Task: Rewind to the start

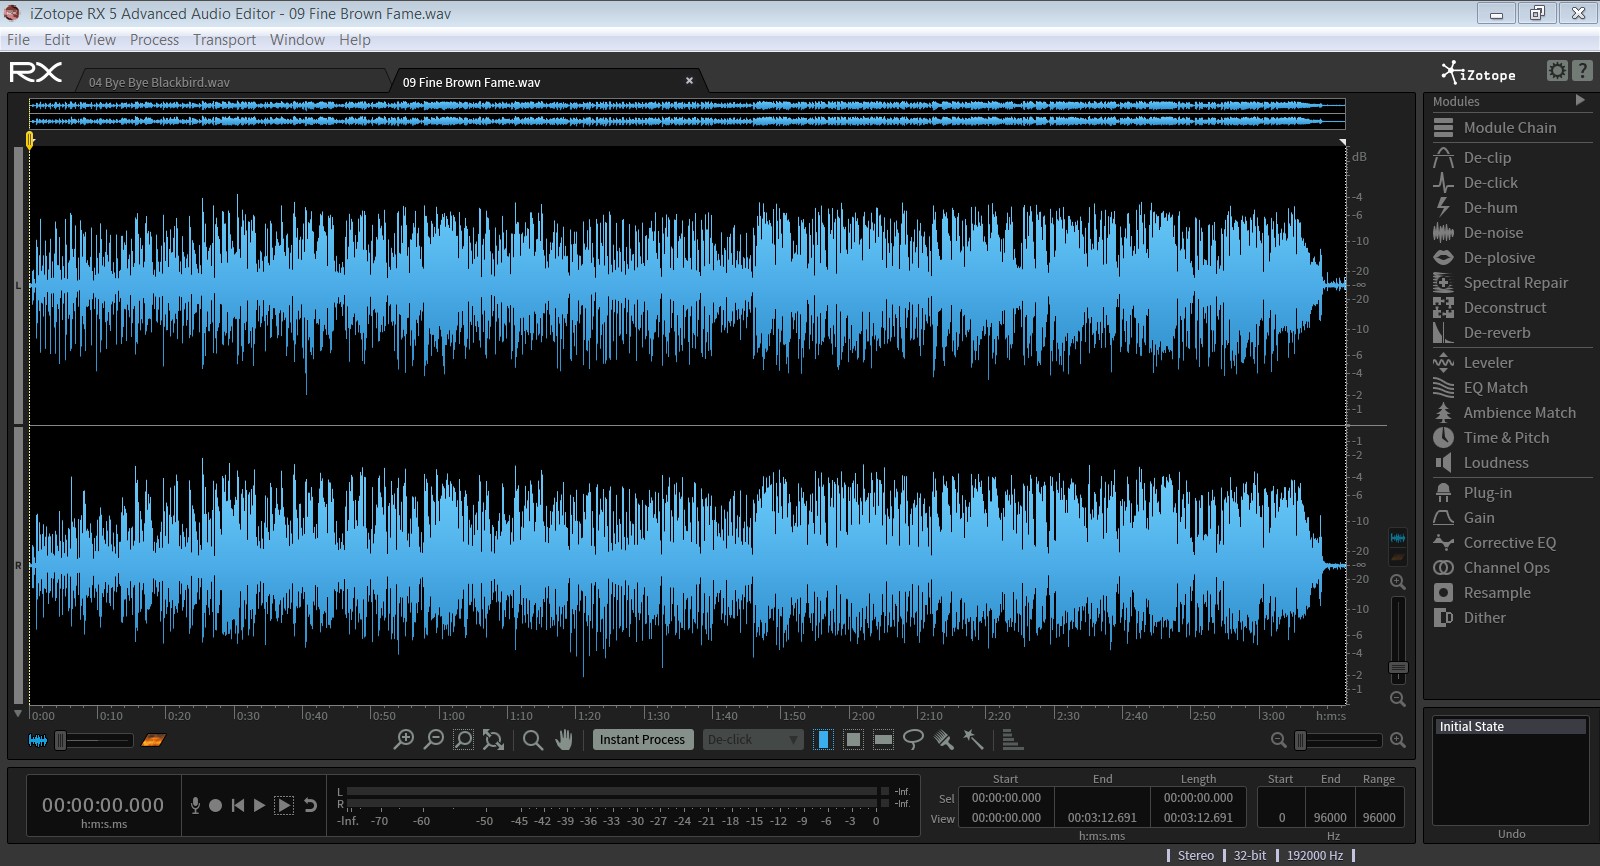Action: click(x=238, y=805)
